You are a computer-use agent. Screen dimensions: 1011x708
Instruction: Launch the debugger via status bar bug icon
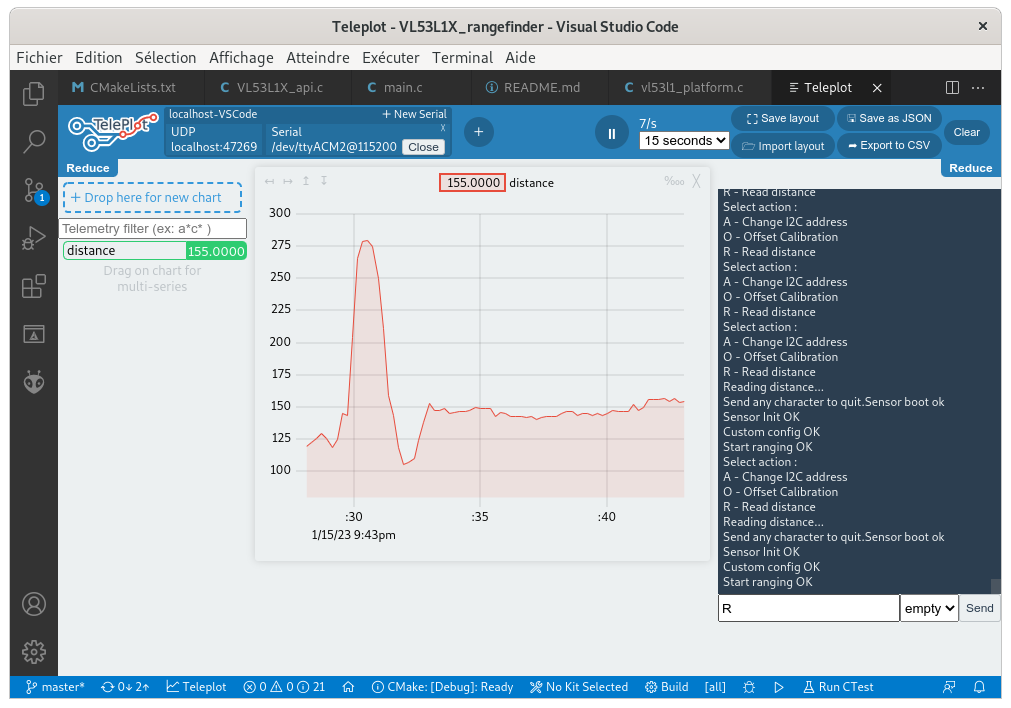coord(749,687)
